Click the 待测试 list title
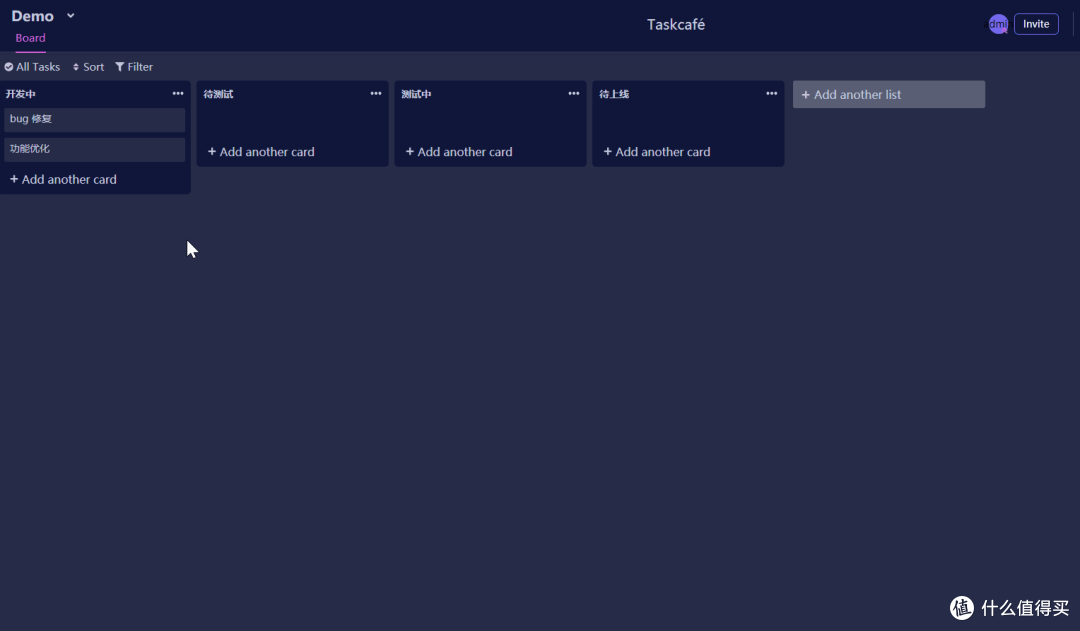 tap(218, 94)
